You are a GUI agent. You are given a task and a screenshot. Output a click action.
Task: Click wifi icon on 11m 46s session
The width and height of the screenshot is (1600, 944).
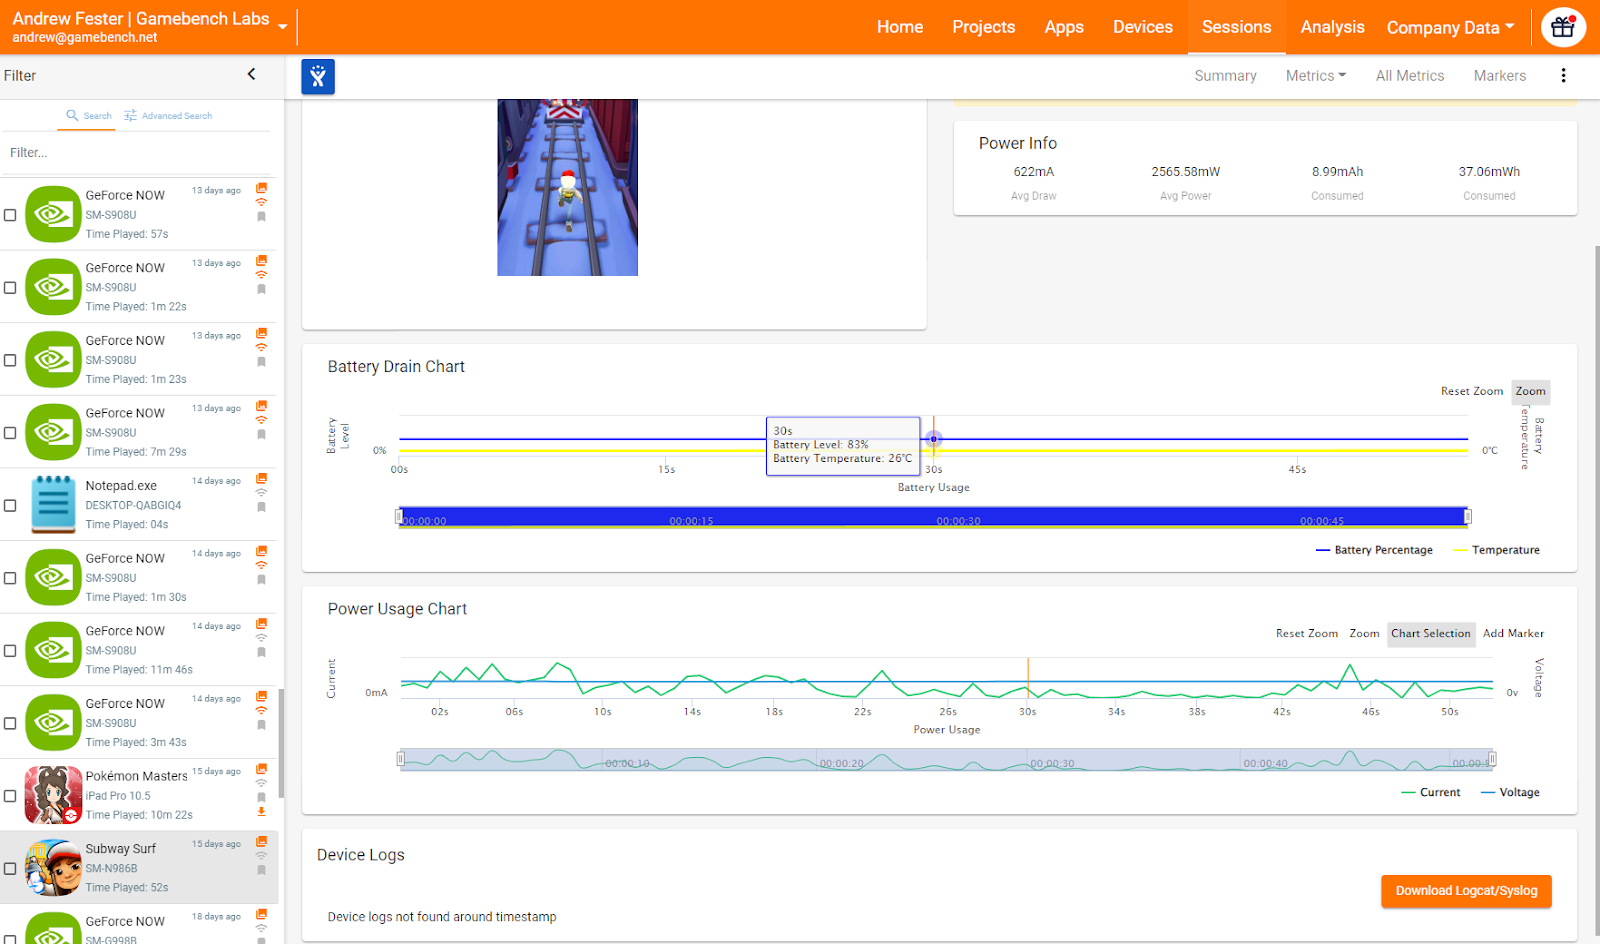pos(261,638)
